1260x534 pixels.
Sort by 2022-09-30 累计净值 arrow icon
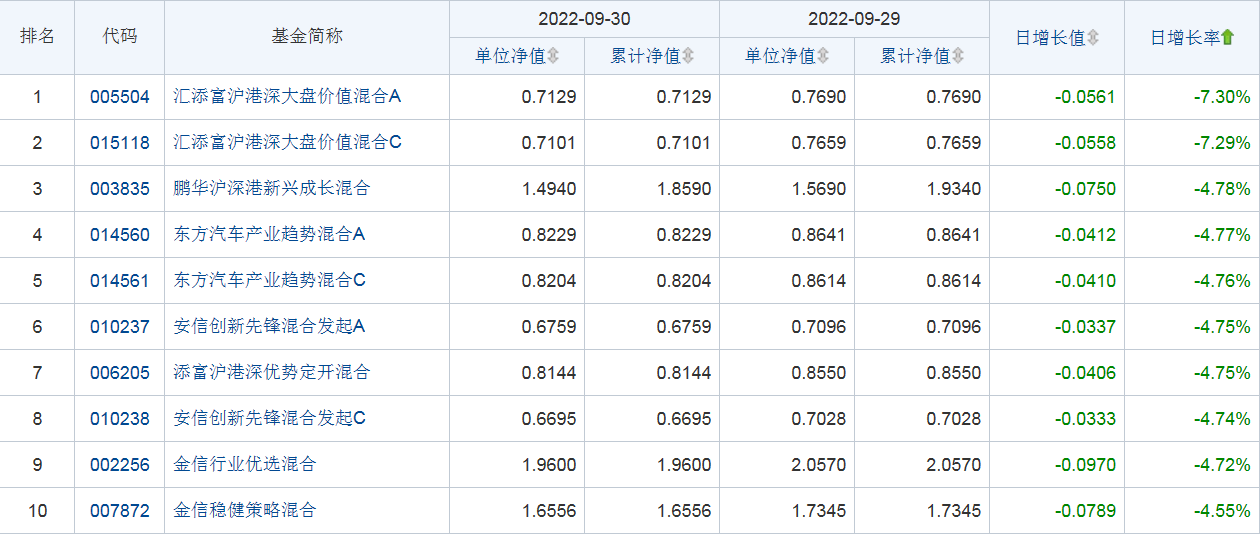688,56
